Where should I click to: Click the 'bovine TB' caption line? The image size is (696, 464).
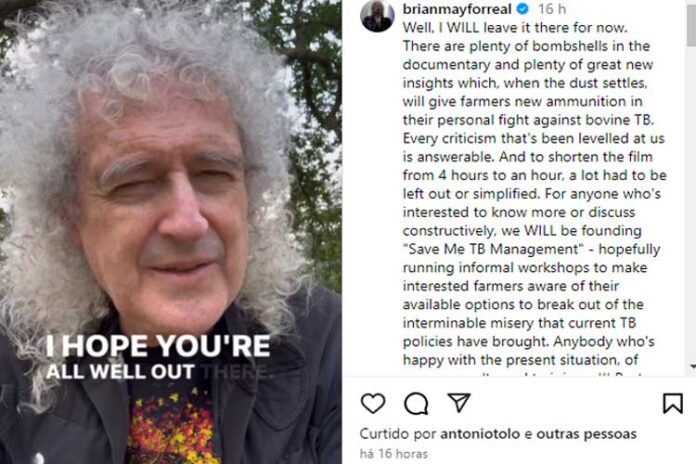click(528, 120)
